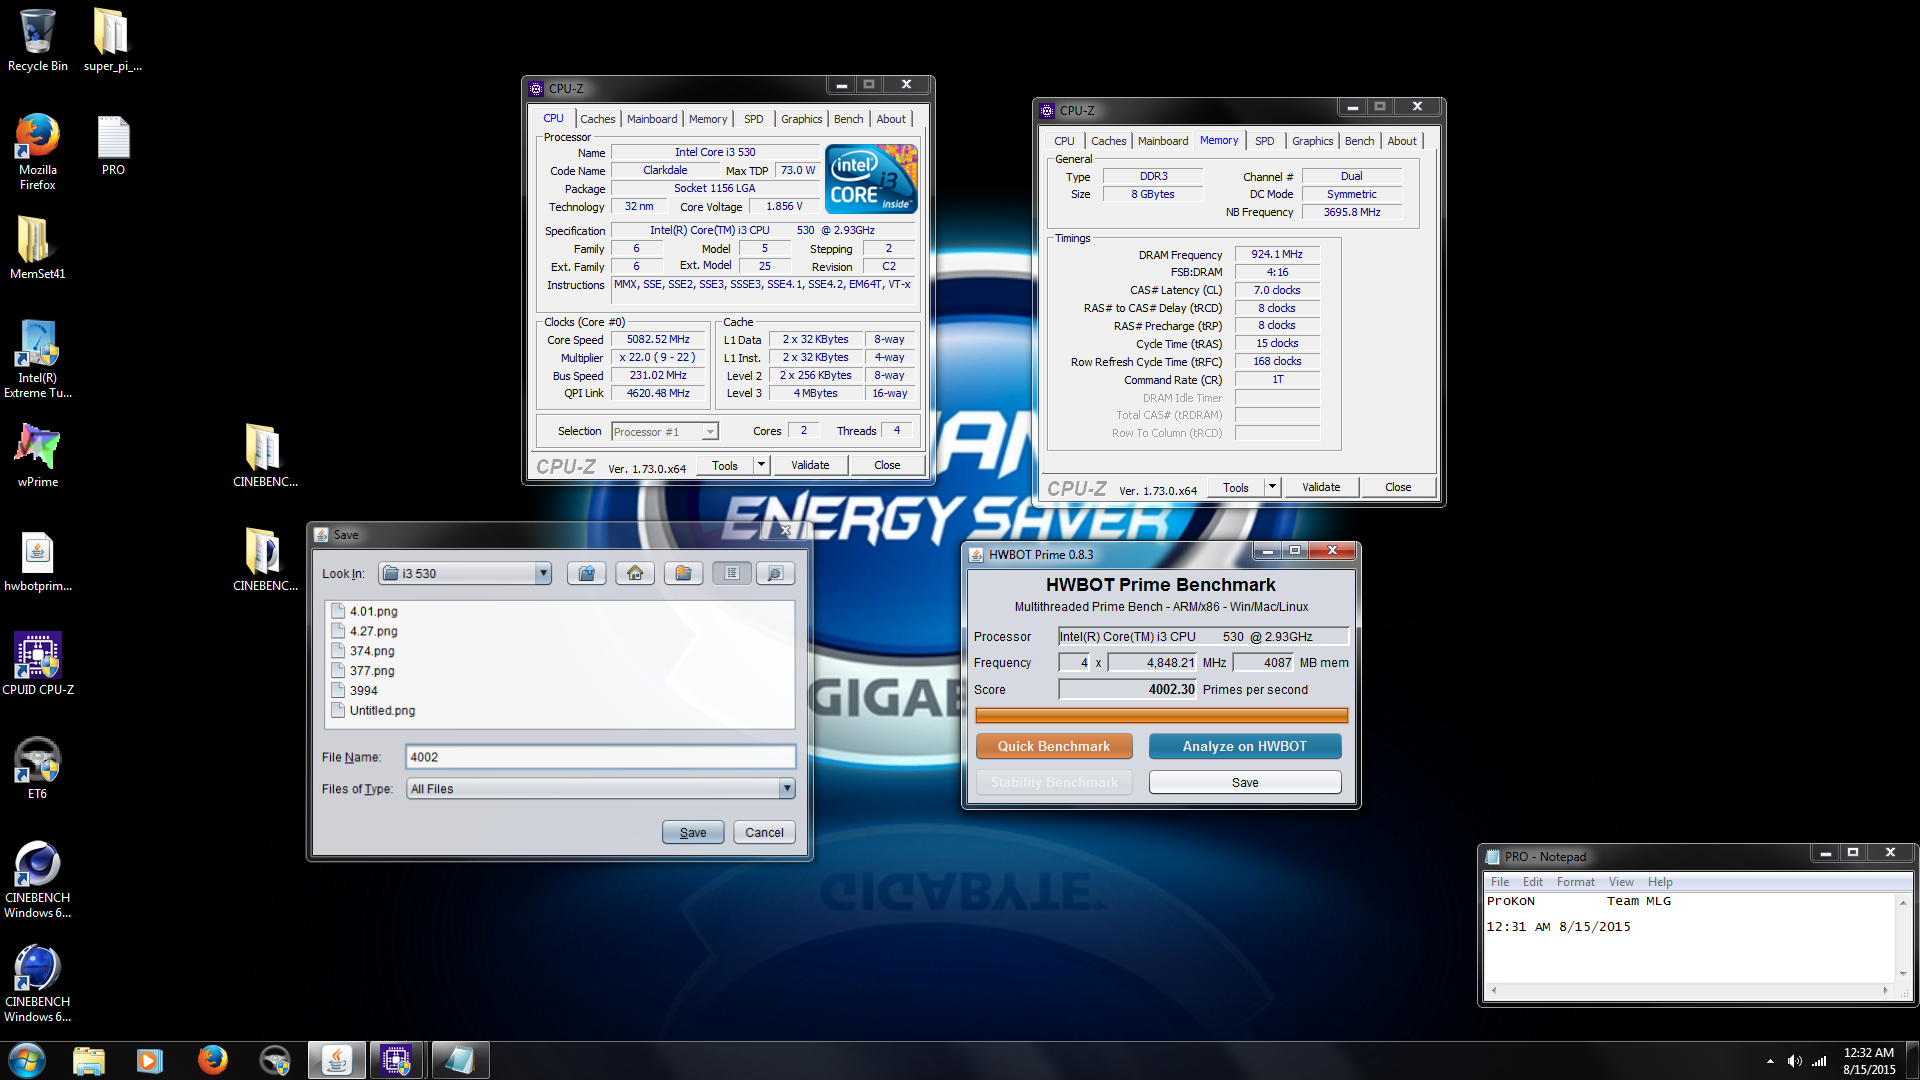Open Recycle Bin desktop icon
Viewport: 1920px width, 1080px height.
point(37,40)
